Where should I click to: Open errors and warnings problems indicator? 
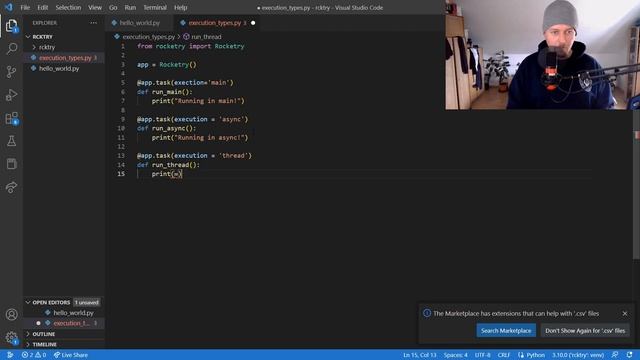pos(34,355)
